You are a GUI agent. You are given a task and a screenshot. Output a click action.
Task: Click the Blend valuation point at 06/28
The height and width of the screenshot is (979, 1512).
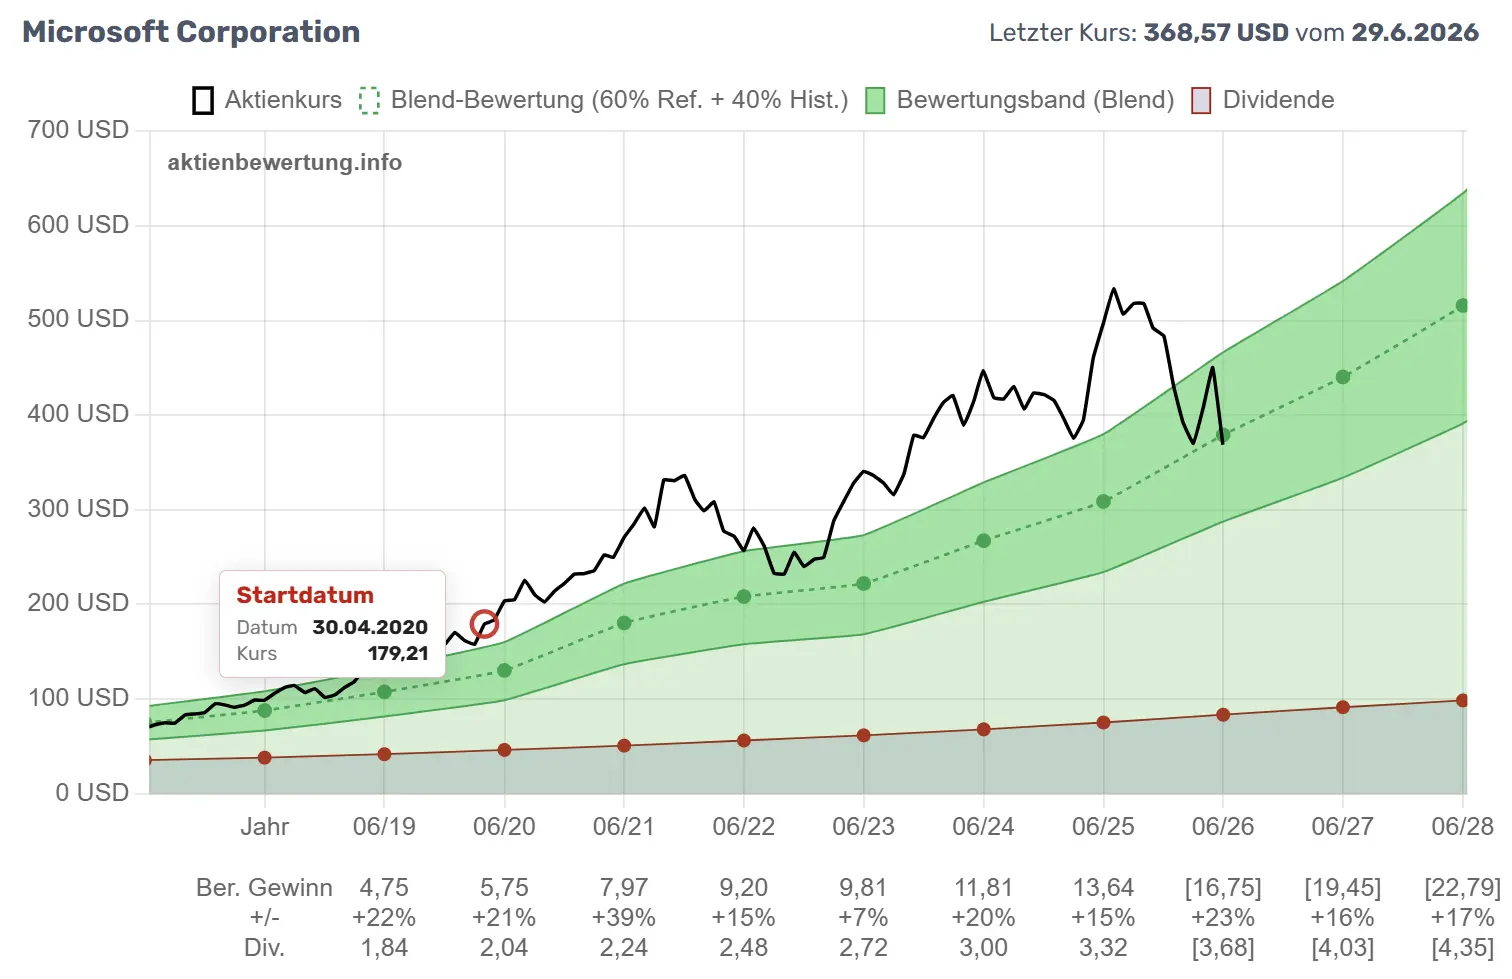point(1462,306)
